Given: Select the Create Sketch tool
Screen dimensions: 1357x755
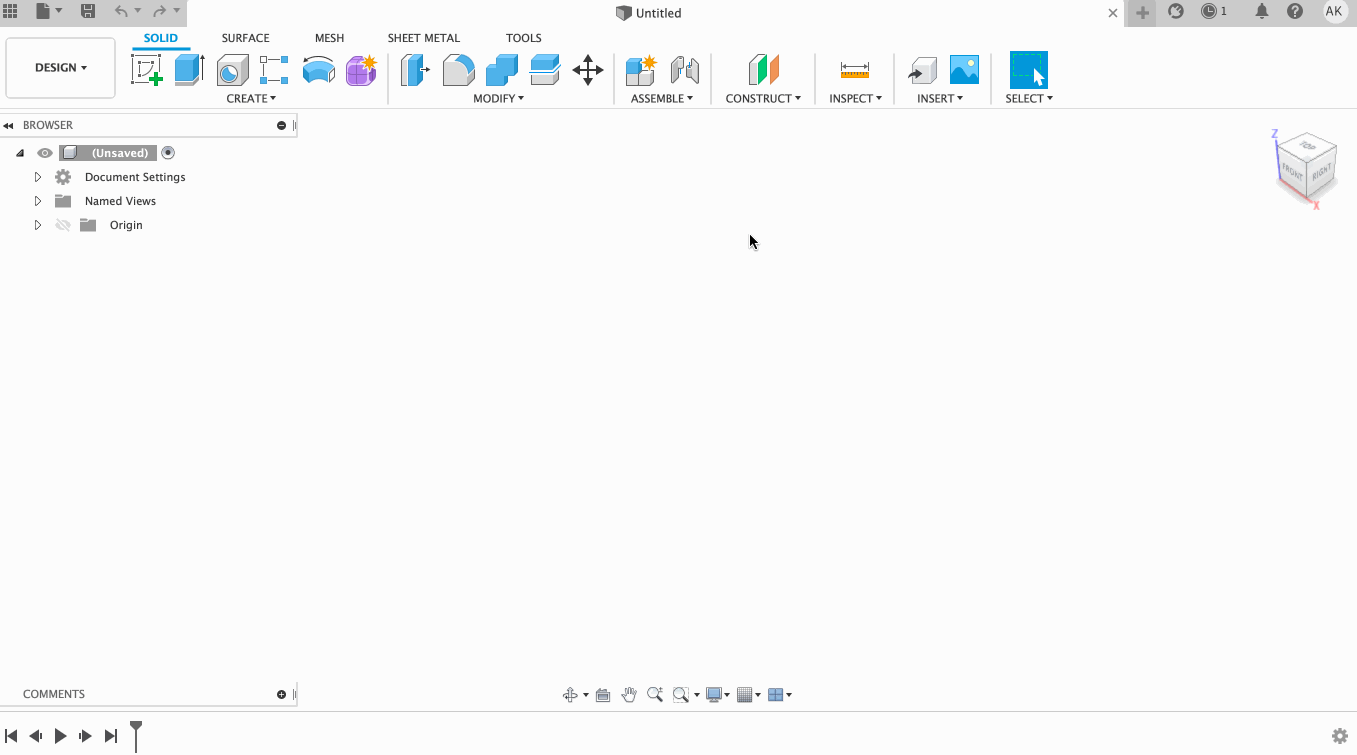Looking at the screenshot, I should tap(147, 69).
